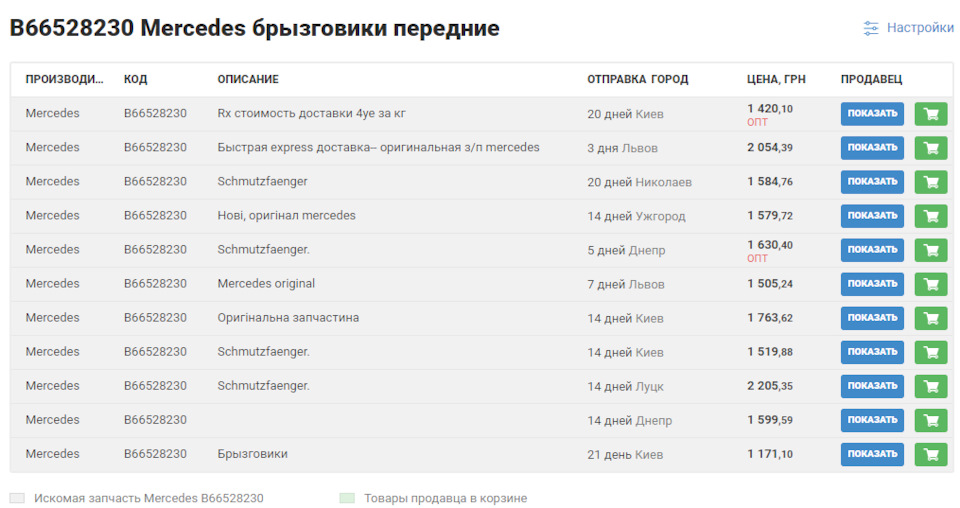
Task: Add the 1 519,88 Киев offer to cart
Action: (931, 352)
